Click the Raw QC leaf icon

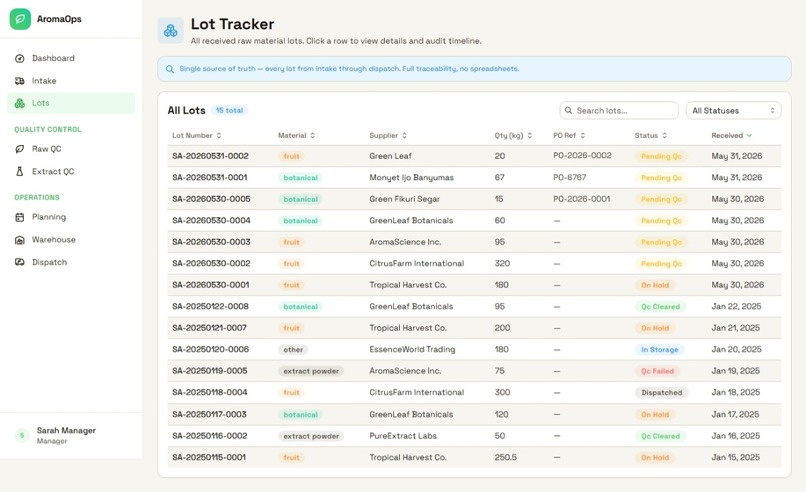coord(20,149)
